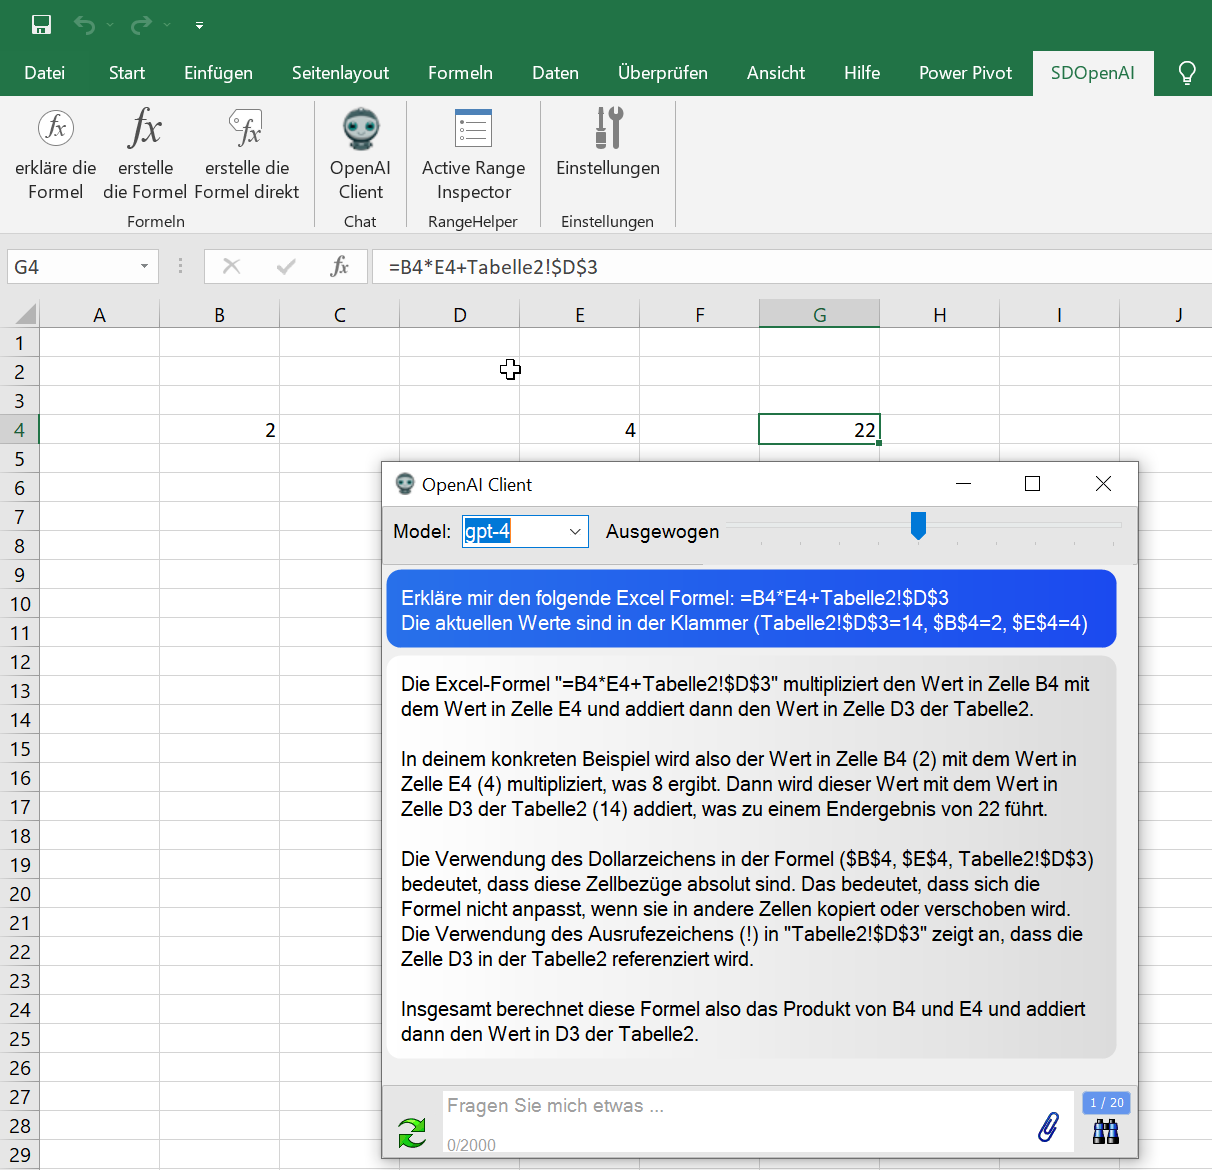Select column B header
Image resolution: width=1212 pixels, height=1170 pixels.
pyautogui.click(x=219, y=315)
